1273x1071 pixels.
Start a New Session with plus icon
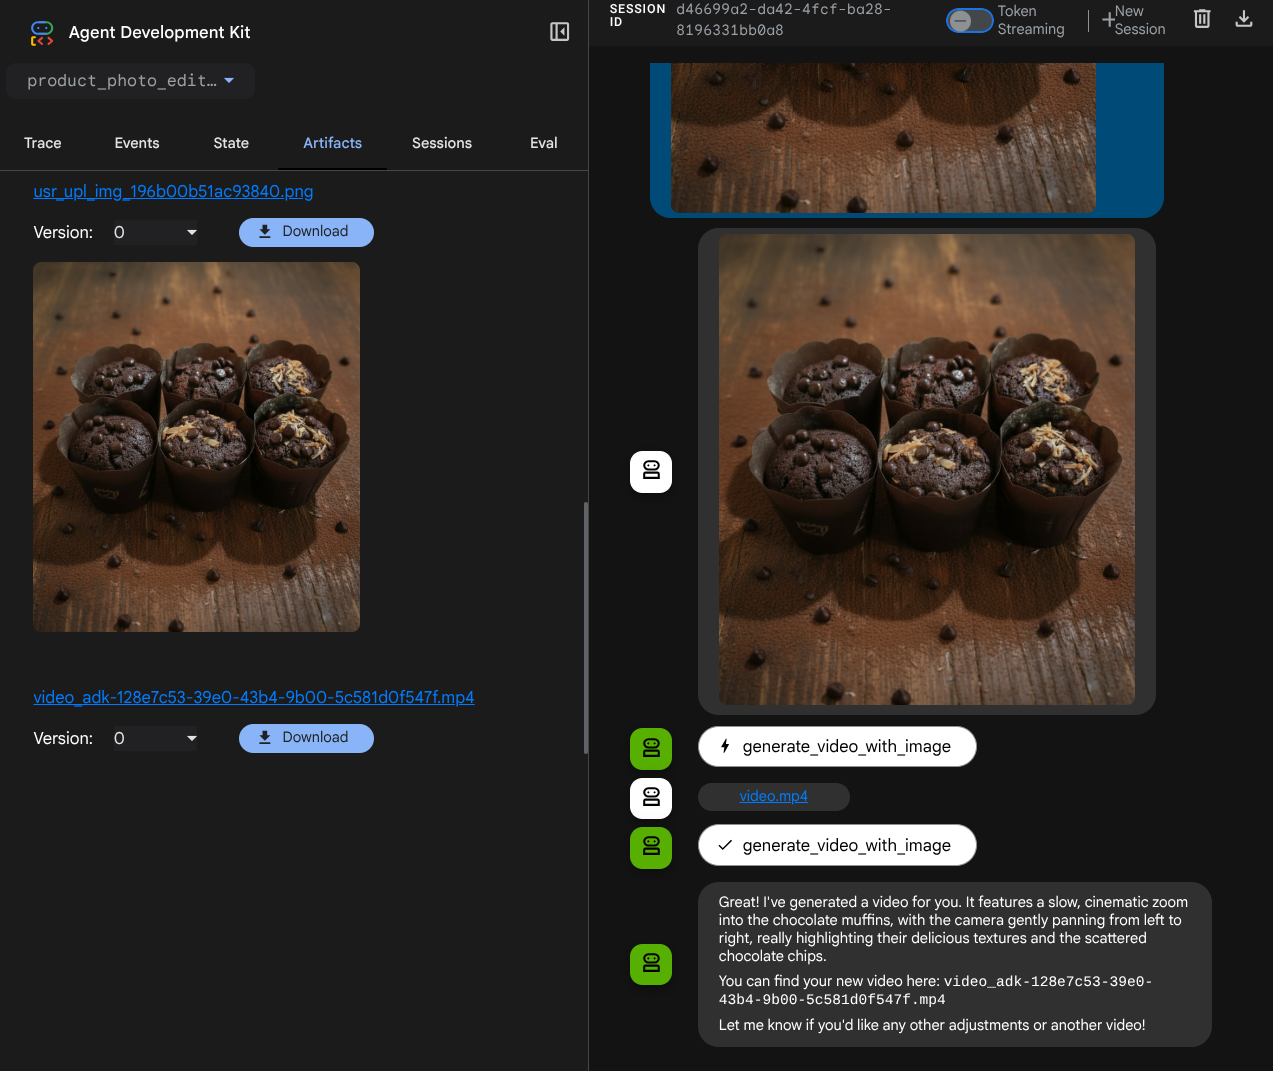(x=1134, y=20)
